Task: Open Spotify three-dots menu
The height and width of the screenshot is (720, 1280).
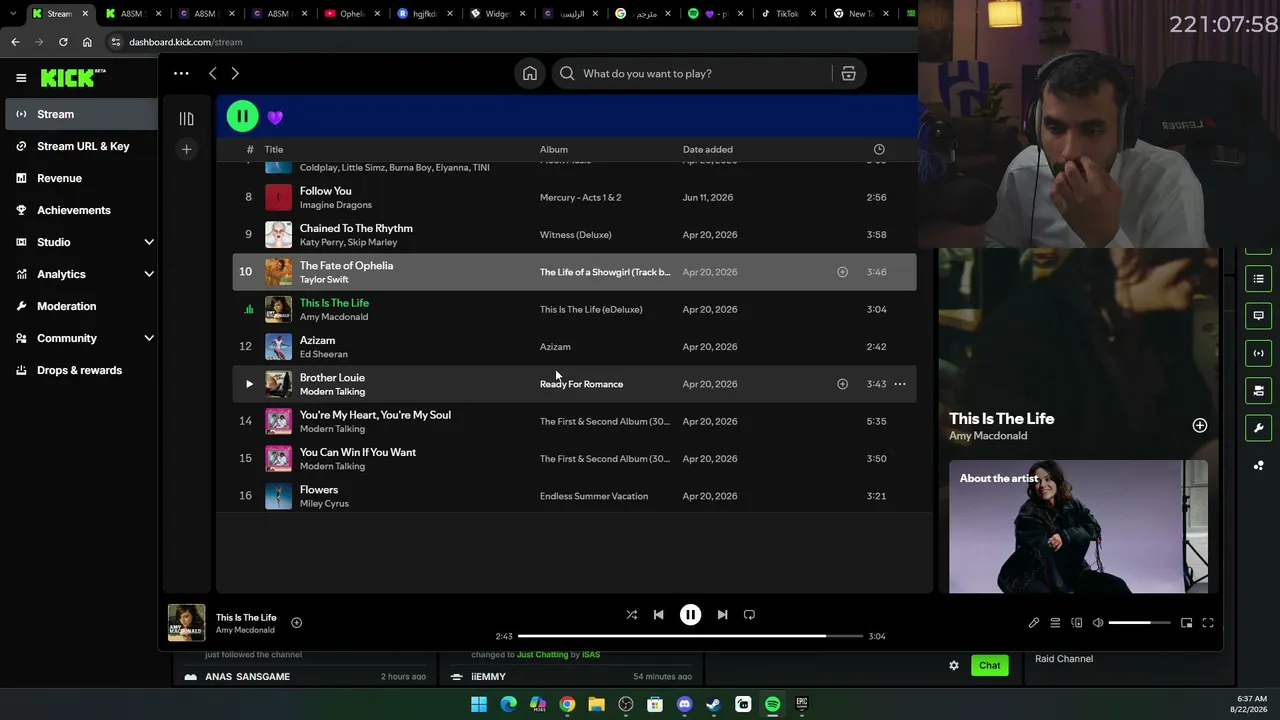Action: coord(181,73)
